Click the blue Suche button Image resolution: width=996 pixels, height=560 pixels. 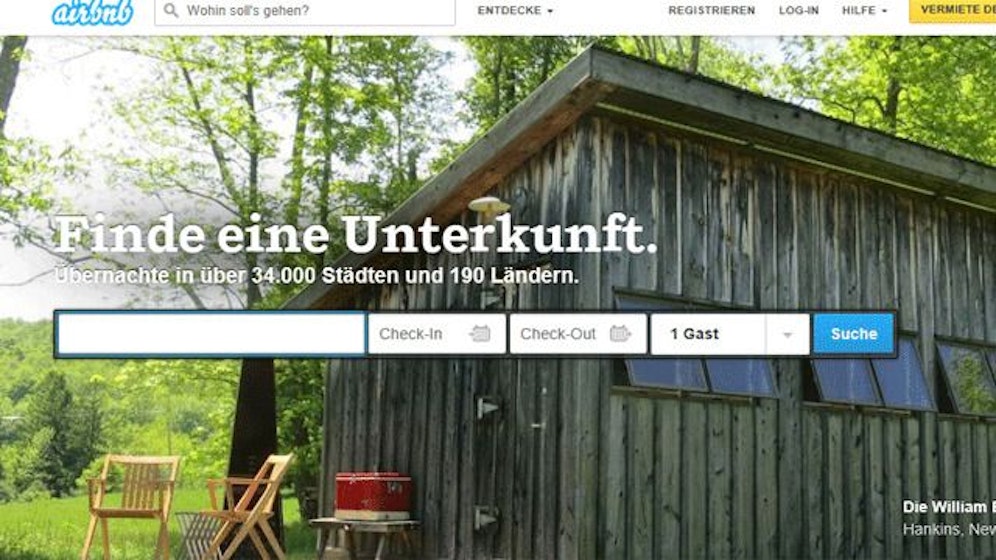click(x=854, y=333)
